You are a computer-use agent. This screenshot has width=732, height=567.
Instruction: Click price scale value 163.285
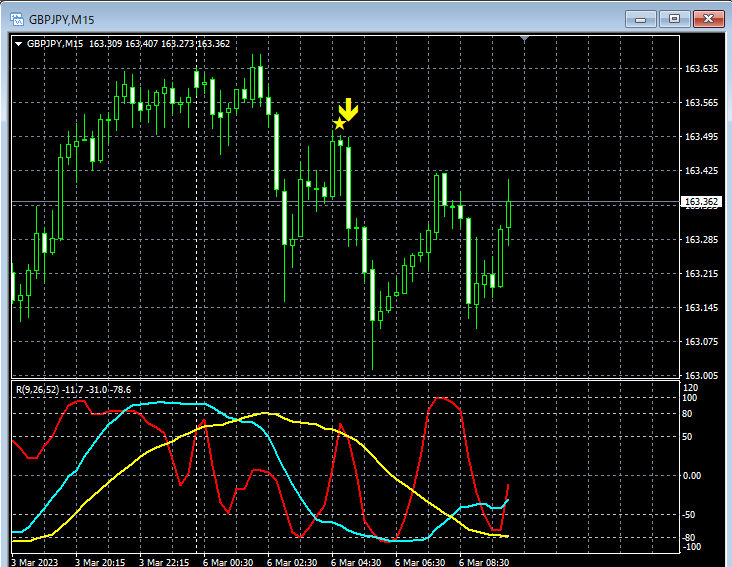coord(701,239)
